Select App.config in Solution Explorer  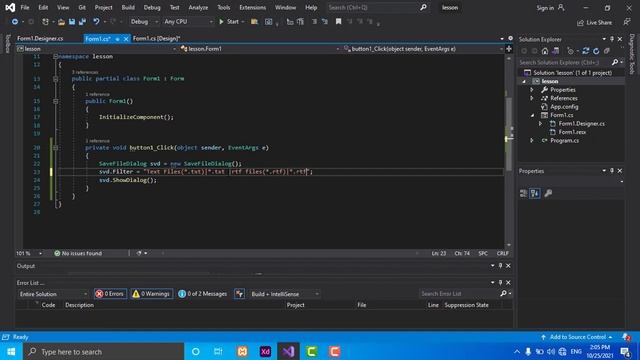coord(563,107)
